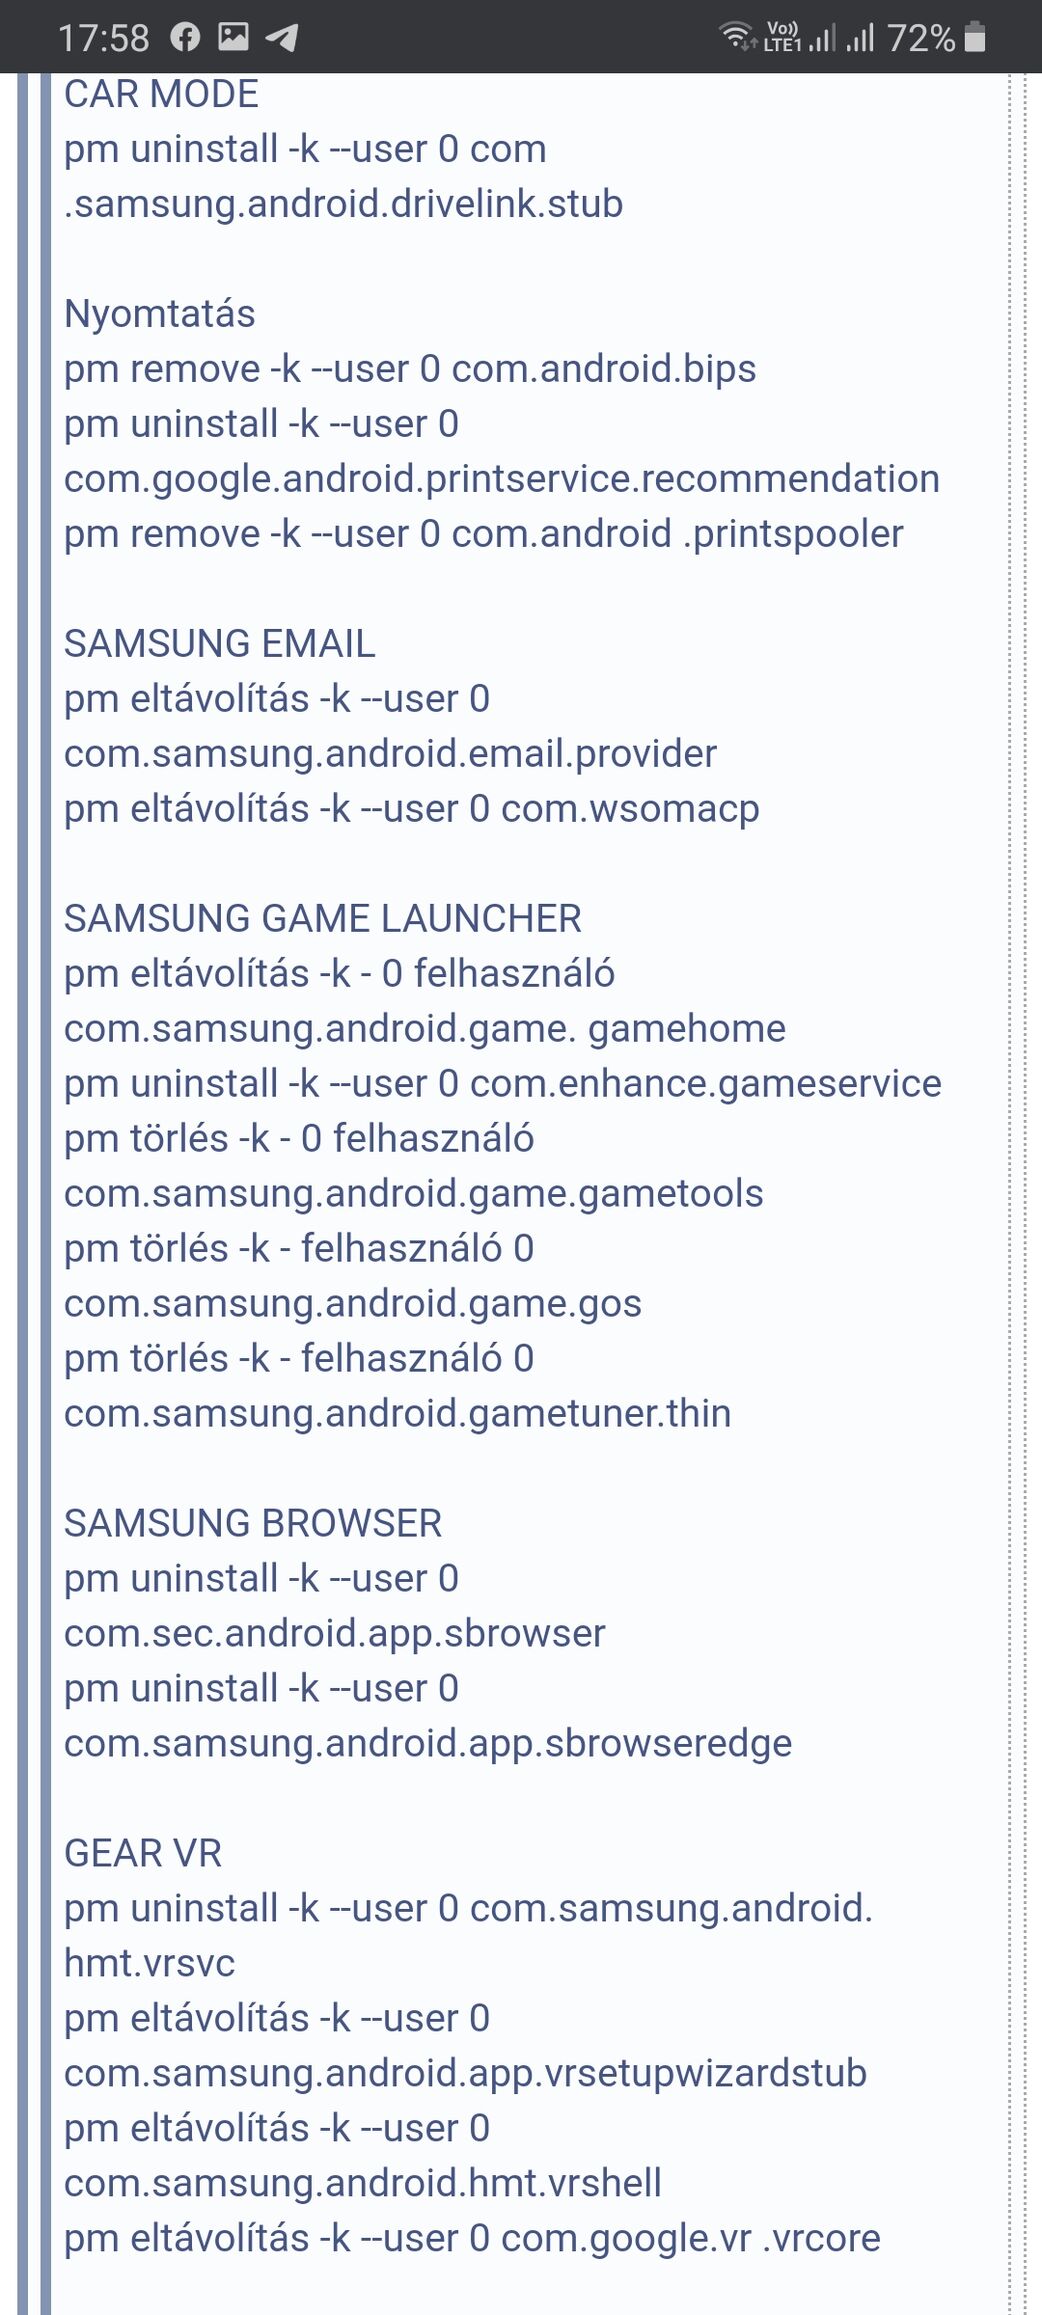The width and height of the screenshot is (1042, 2315).
Task: Select the com.android.bips command line
Action: pyautogui.click(x=410, y=369)
